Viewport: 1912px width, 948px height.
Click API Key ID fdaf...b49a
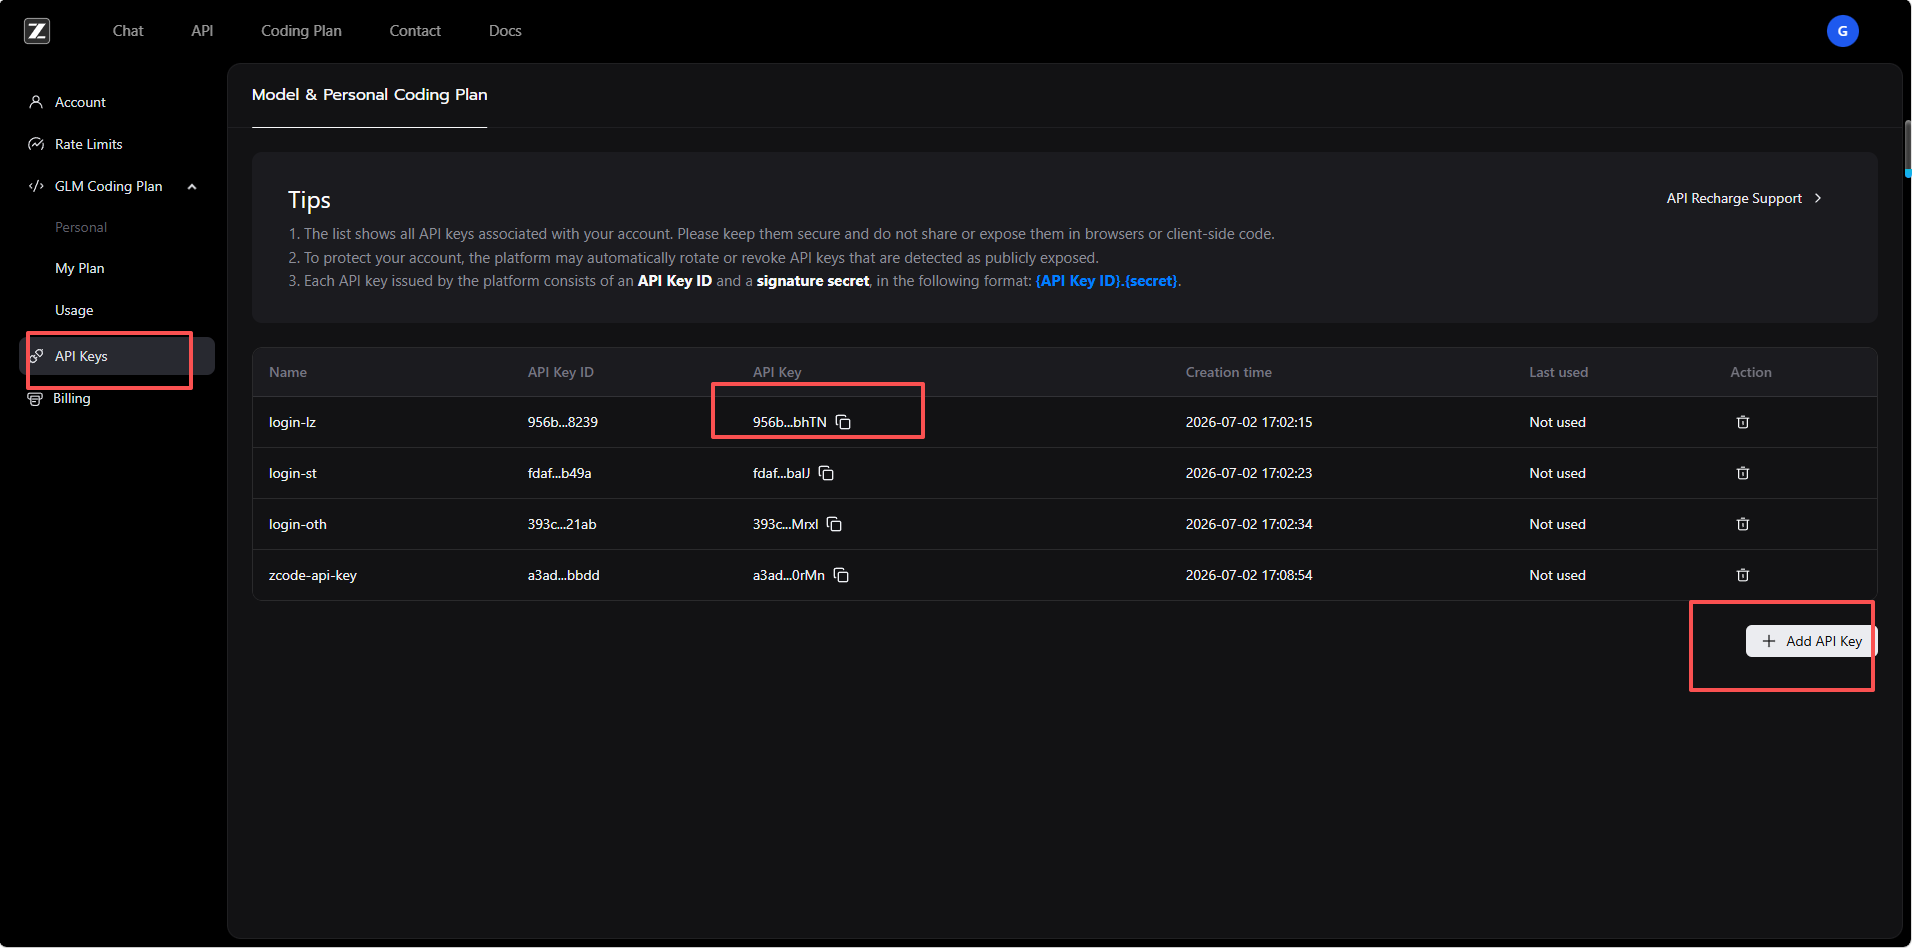click(x=560, y=473)
